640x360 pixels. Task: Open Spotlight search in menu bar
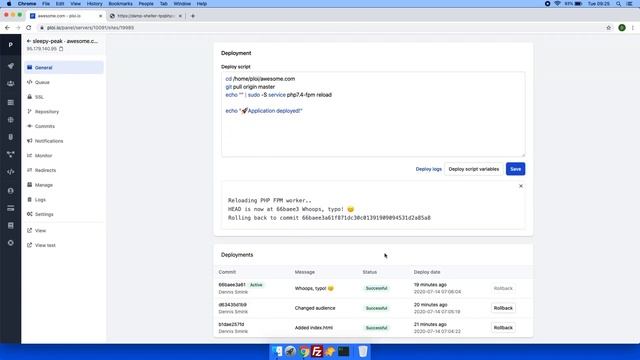(618, 4)
